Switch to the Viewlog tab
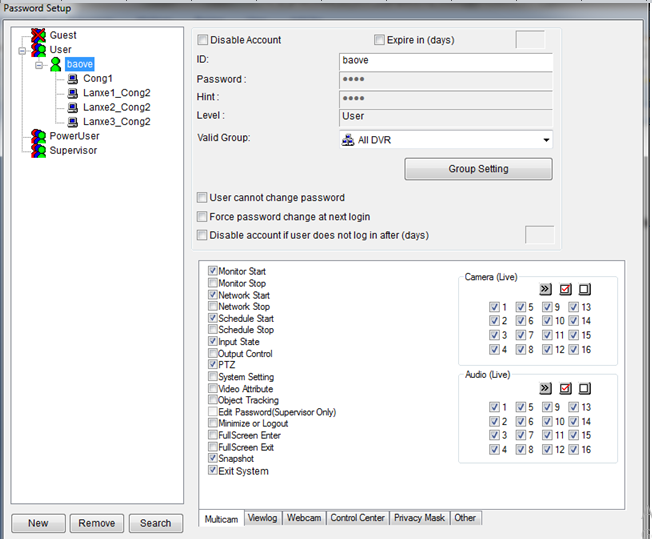Screen dimensions: 652x539 coord(263,518)
